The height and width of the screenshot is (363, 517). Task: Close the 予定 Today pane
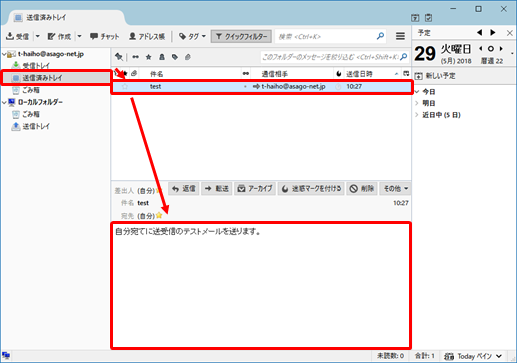510,33
